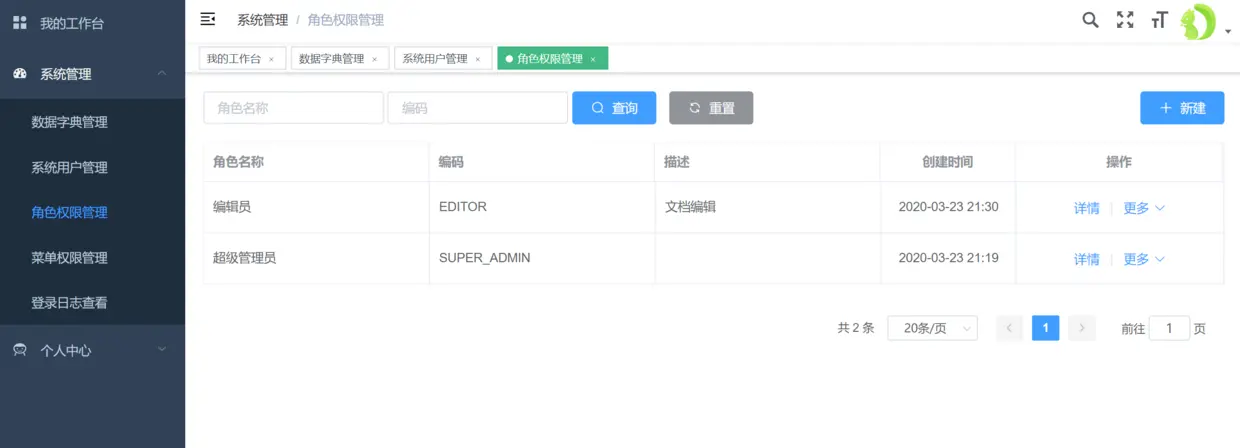Collapse the 系统管理 sidebar submenu
The image size is (1240, 448).
tap(92, 74)
